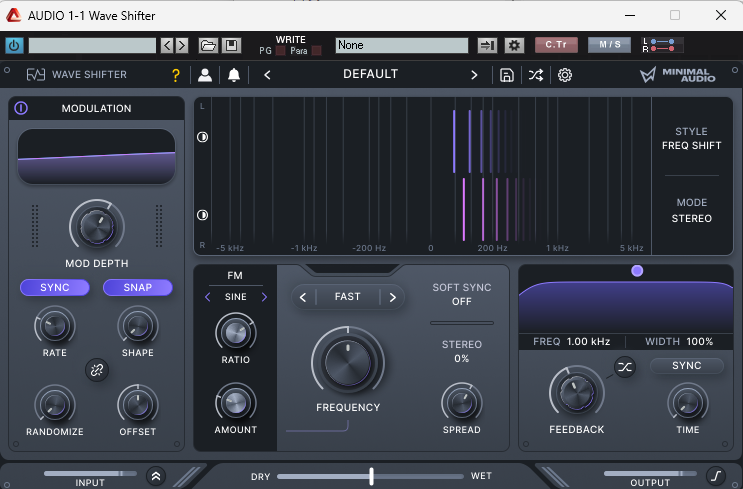The width and height of the screenshot is (743, 489).
Task: Open host gear settings icon
Action: coord(514,45)
